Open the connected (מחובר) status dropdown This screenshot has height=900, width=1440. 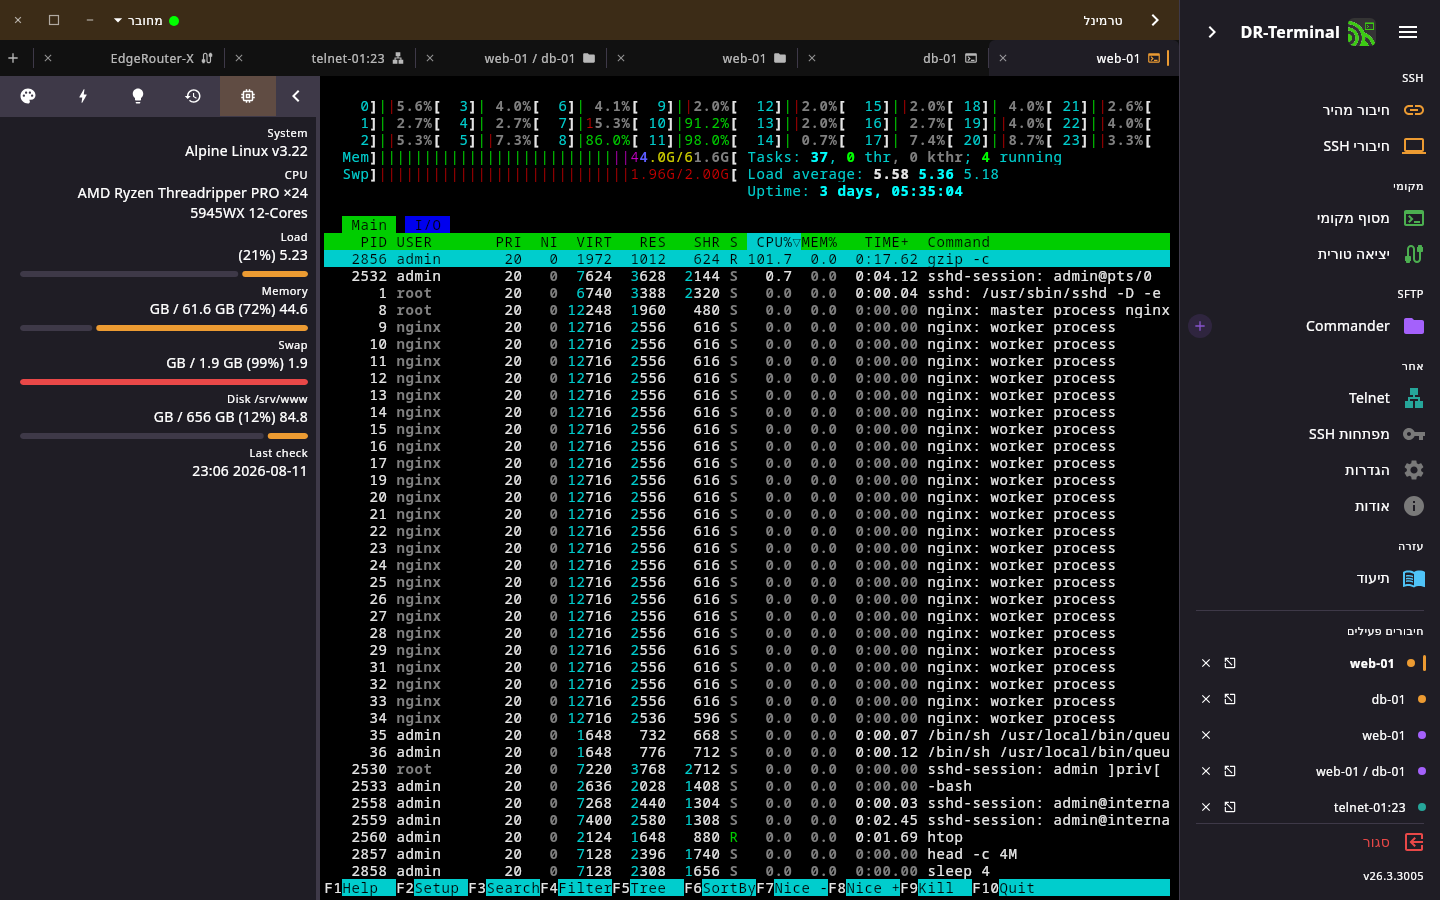tap(146, 20)
